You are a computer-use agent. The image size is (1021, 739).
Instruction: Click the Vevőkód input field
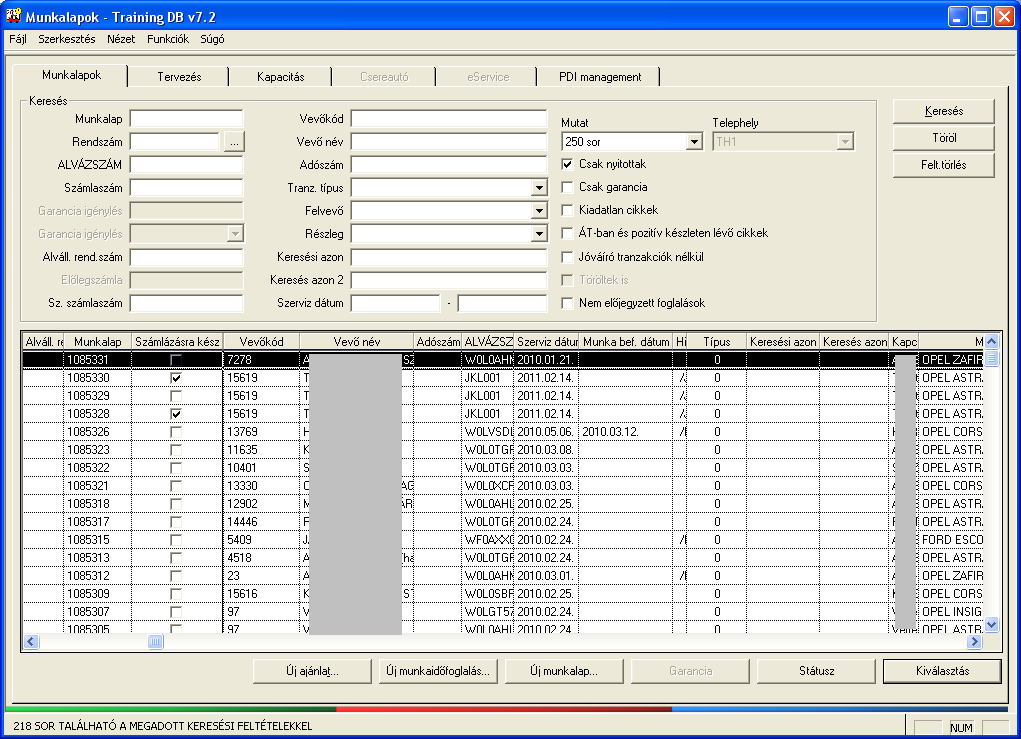pyautogui.click(x=449, y=119)
